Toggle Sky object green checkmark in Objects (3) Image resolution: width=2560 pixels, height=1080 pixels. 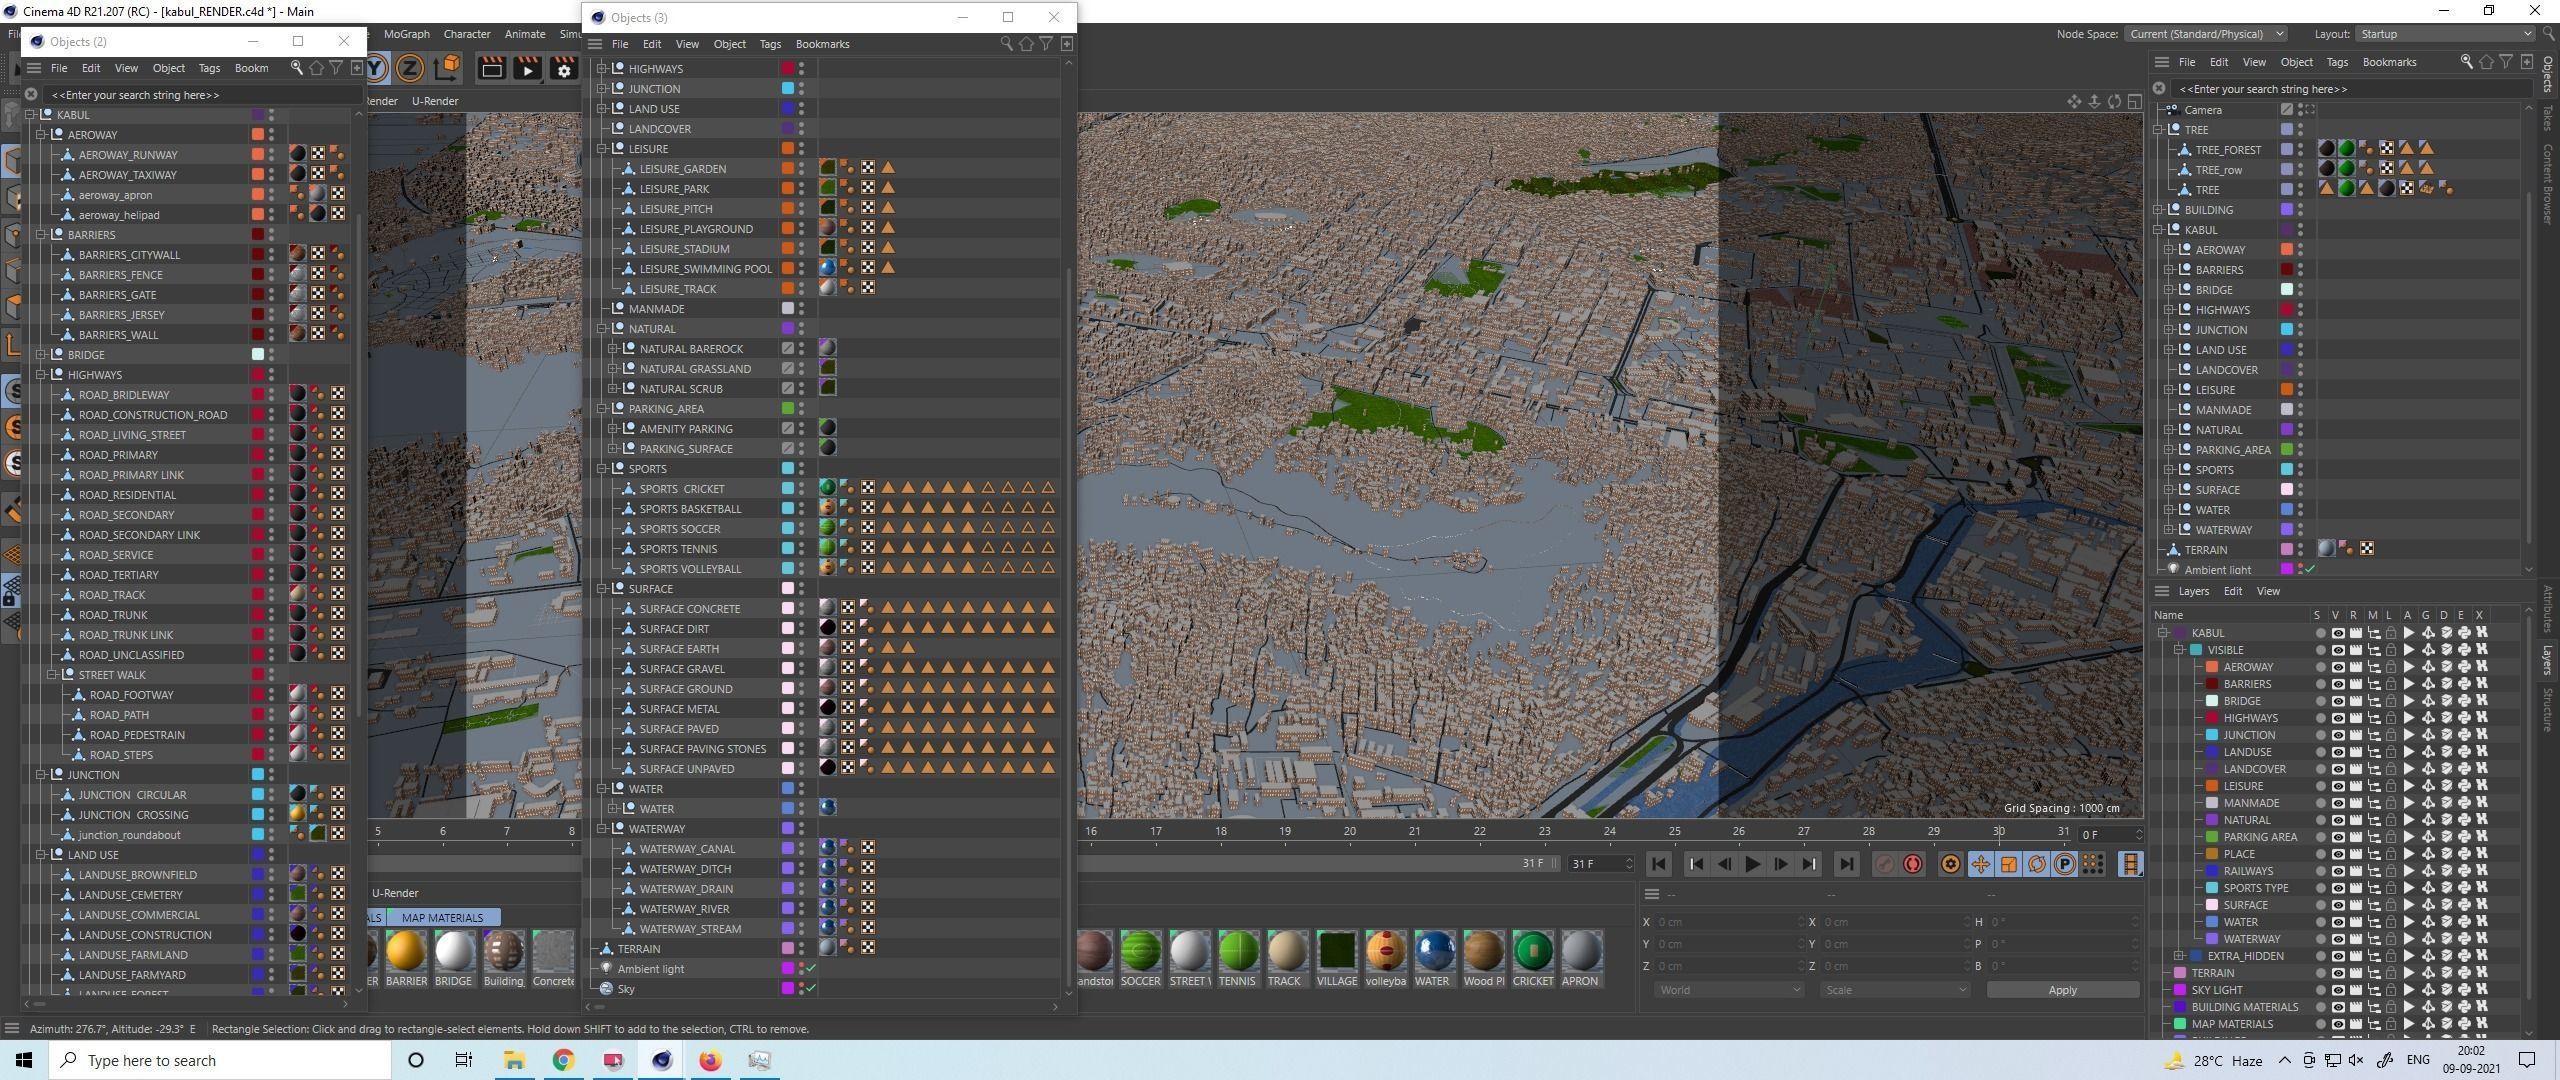[811, 988]
